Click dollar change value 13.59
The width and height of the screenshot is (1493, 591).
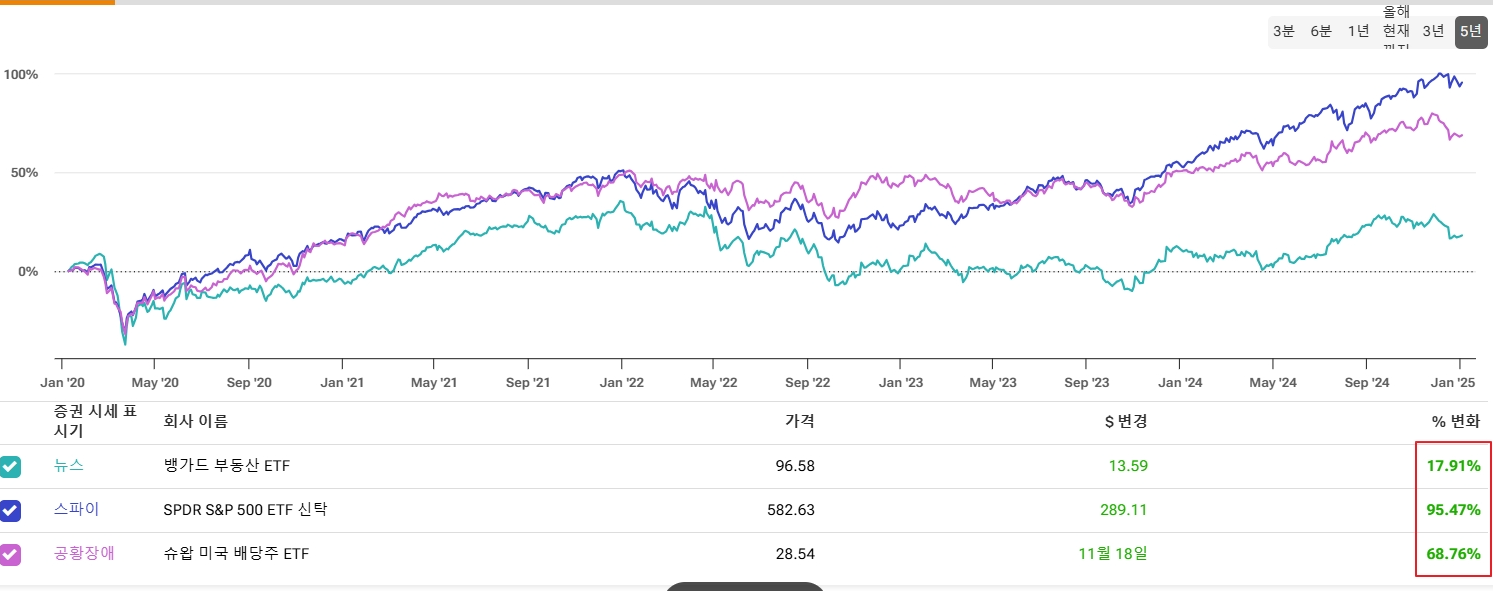[1128, 466]
